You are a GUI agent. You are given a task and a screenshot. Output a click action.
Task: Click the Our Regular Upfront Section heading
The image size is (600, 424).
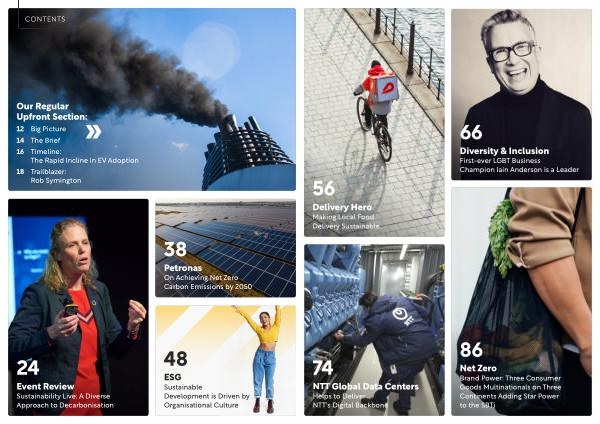[x=52, y=111]
